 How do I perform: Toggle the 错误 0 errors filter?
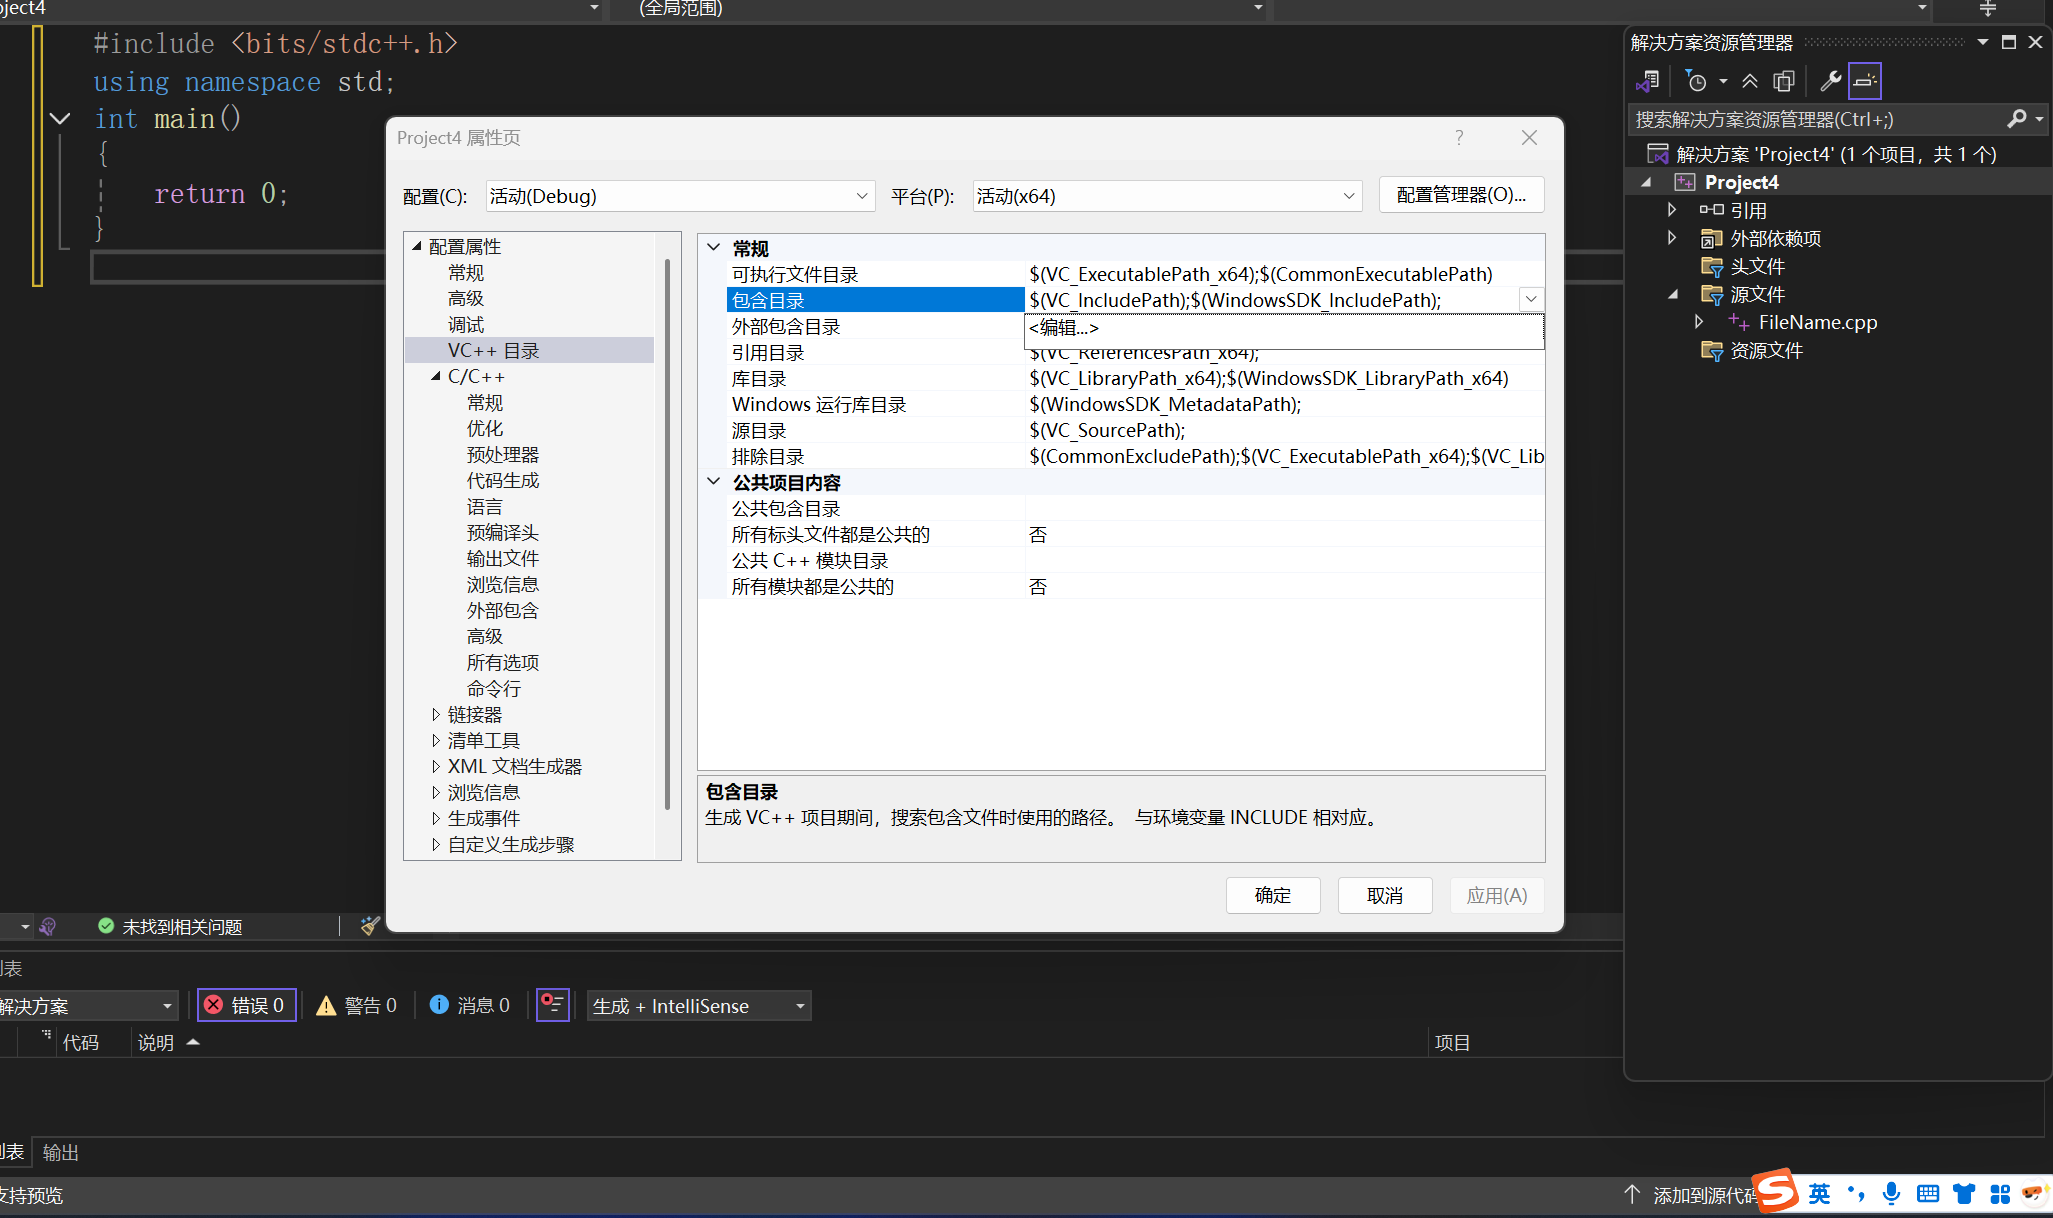pyautogui.click(x=247, y=1005)
